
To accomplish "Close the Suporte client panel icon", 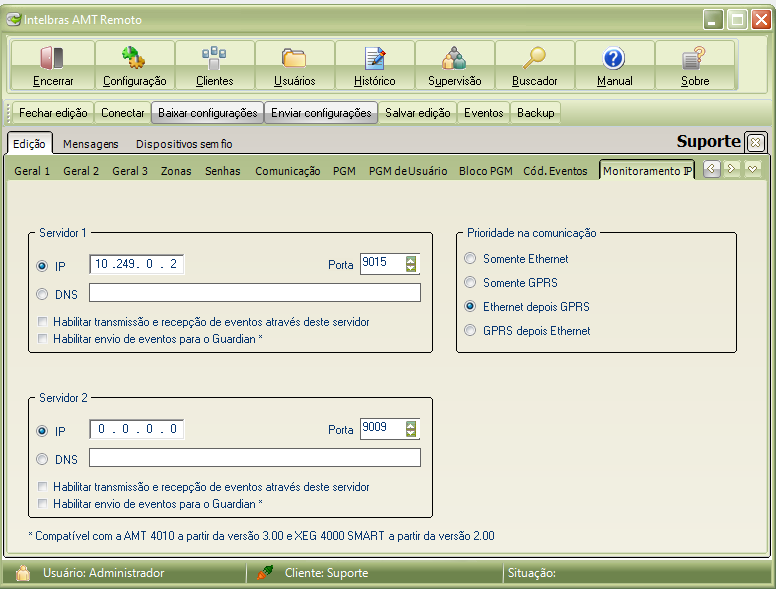I will pyautogui.click(x=755, y=143).
